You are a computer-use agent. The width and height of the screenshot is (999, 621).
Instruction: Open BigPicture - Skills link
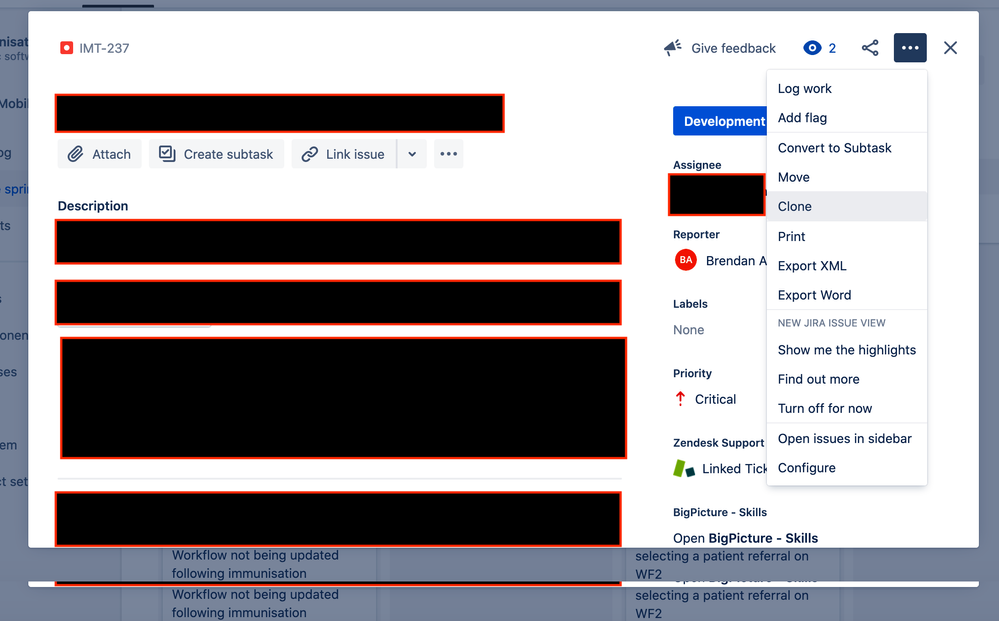click(x=745, y=538)
